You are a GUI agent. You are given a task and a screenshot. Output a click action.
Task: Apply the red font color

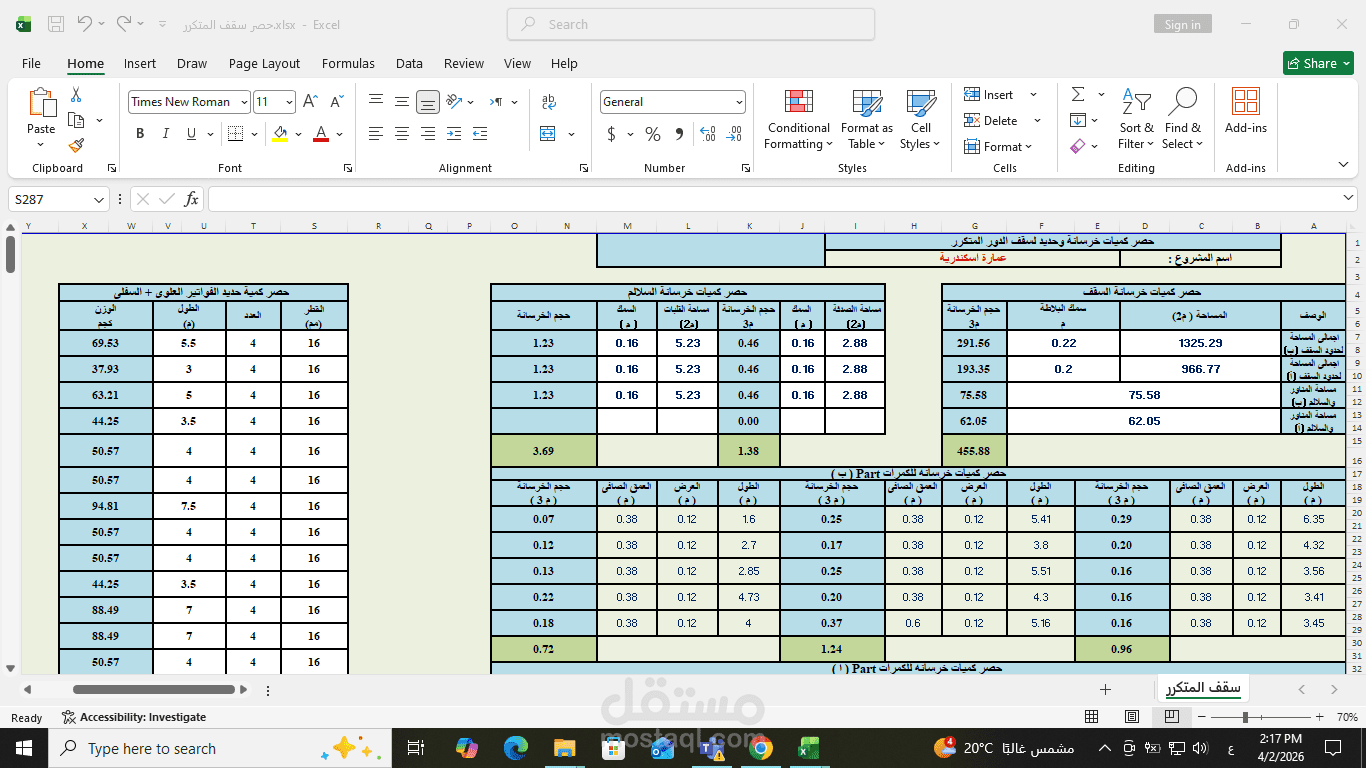[x=321, y=134]
